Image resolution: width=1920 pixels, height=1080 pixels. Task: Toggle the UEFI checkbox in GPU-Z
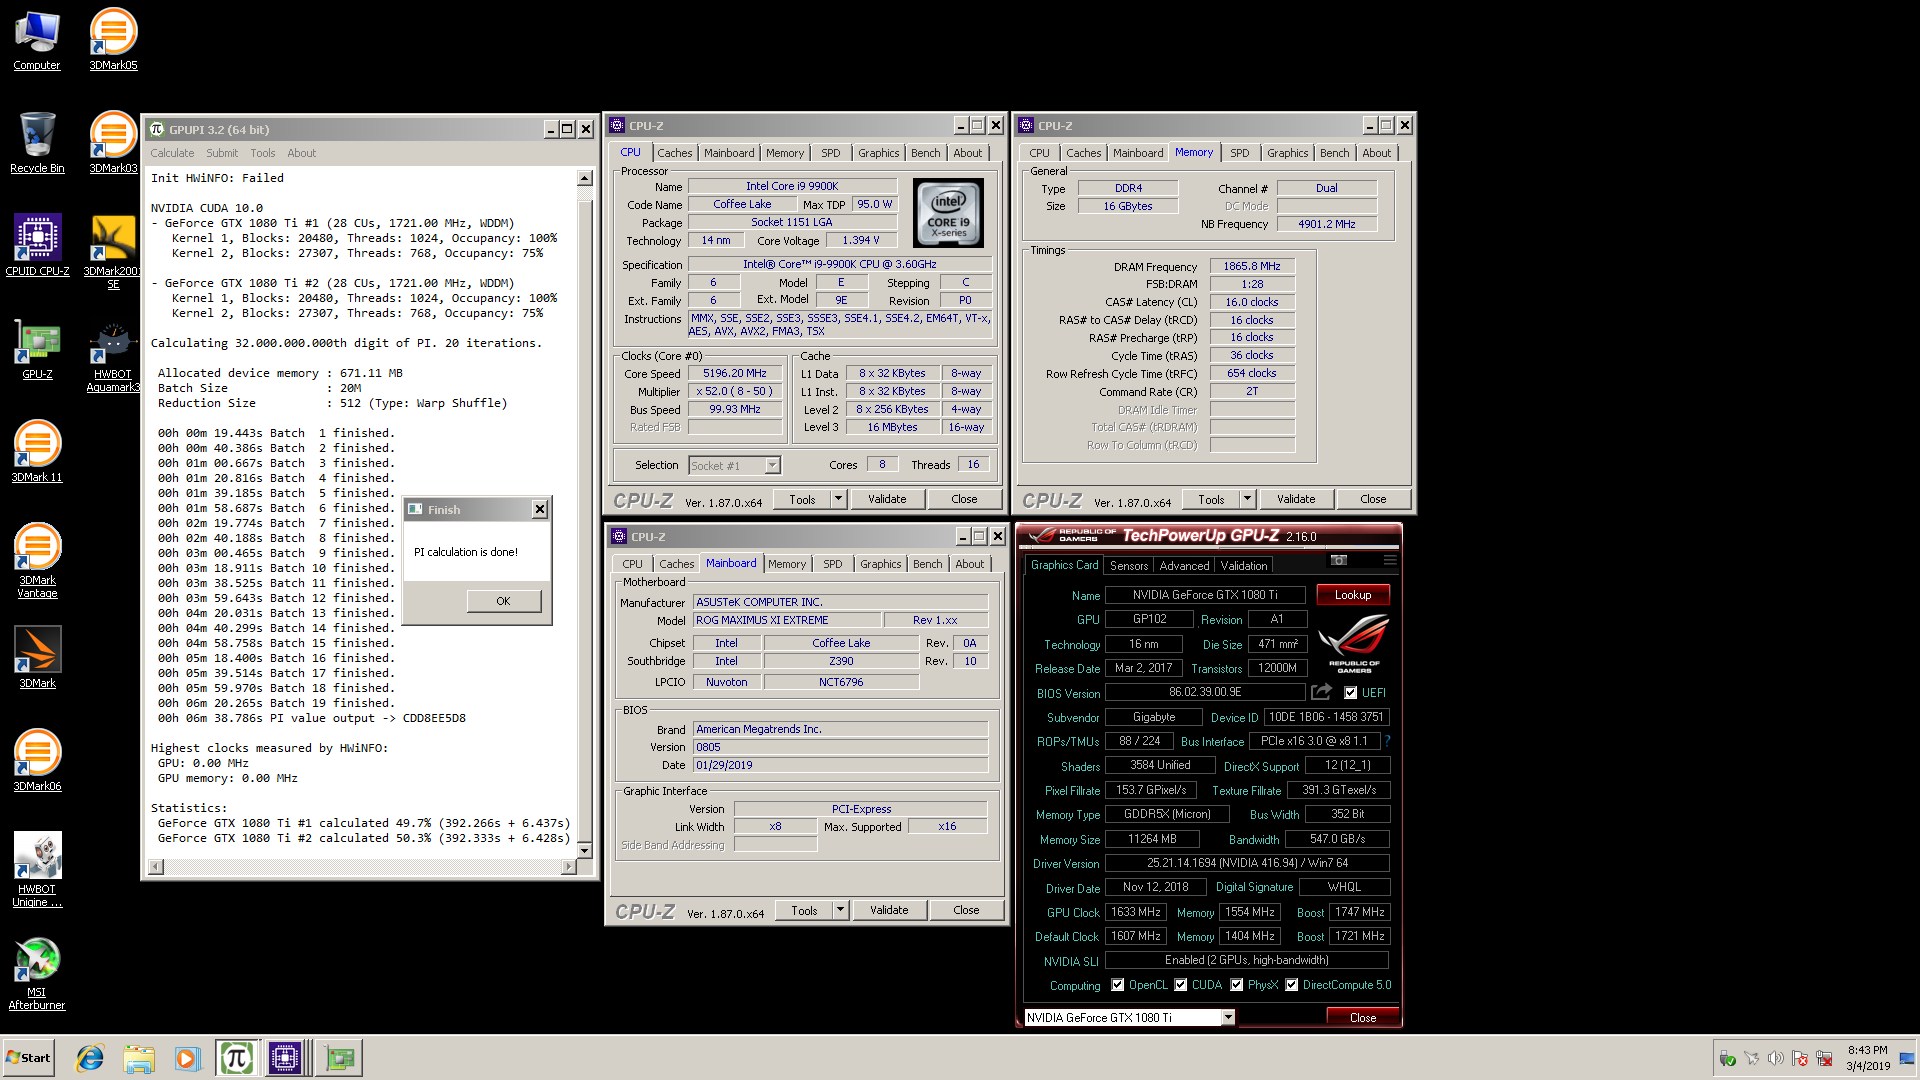pos(1351,693)
